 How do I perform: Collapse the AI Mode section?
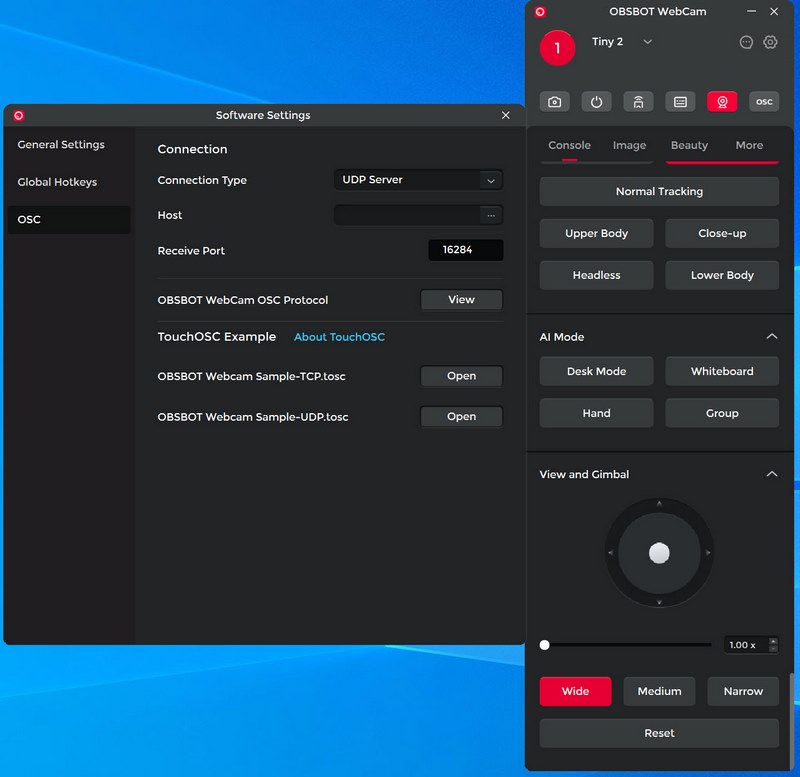click(x=771, y=337)
